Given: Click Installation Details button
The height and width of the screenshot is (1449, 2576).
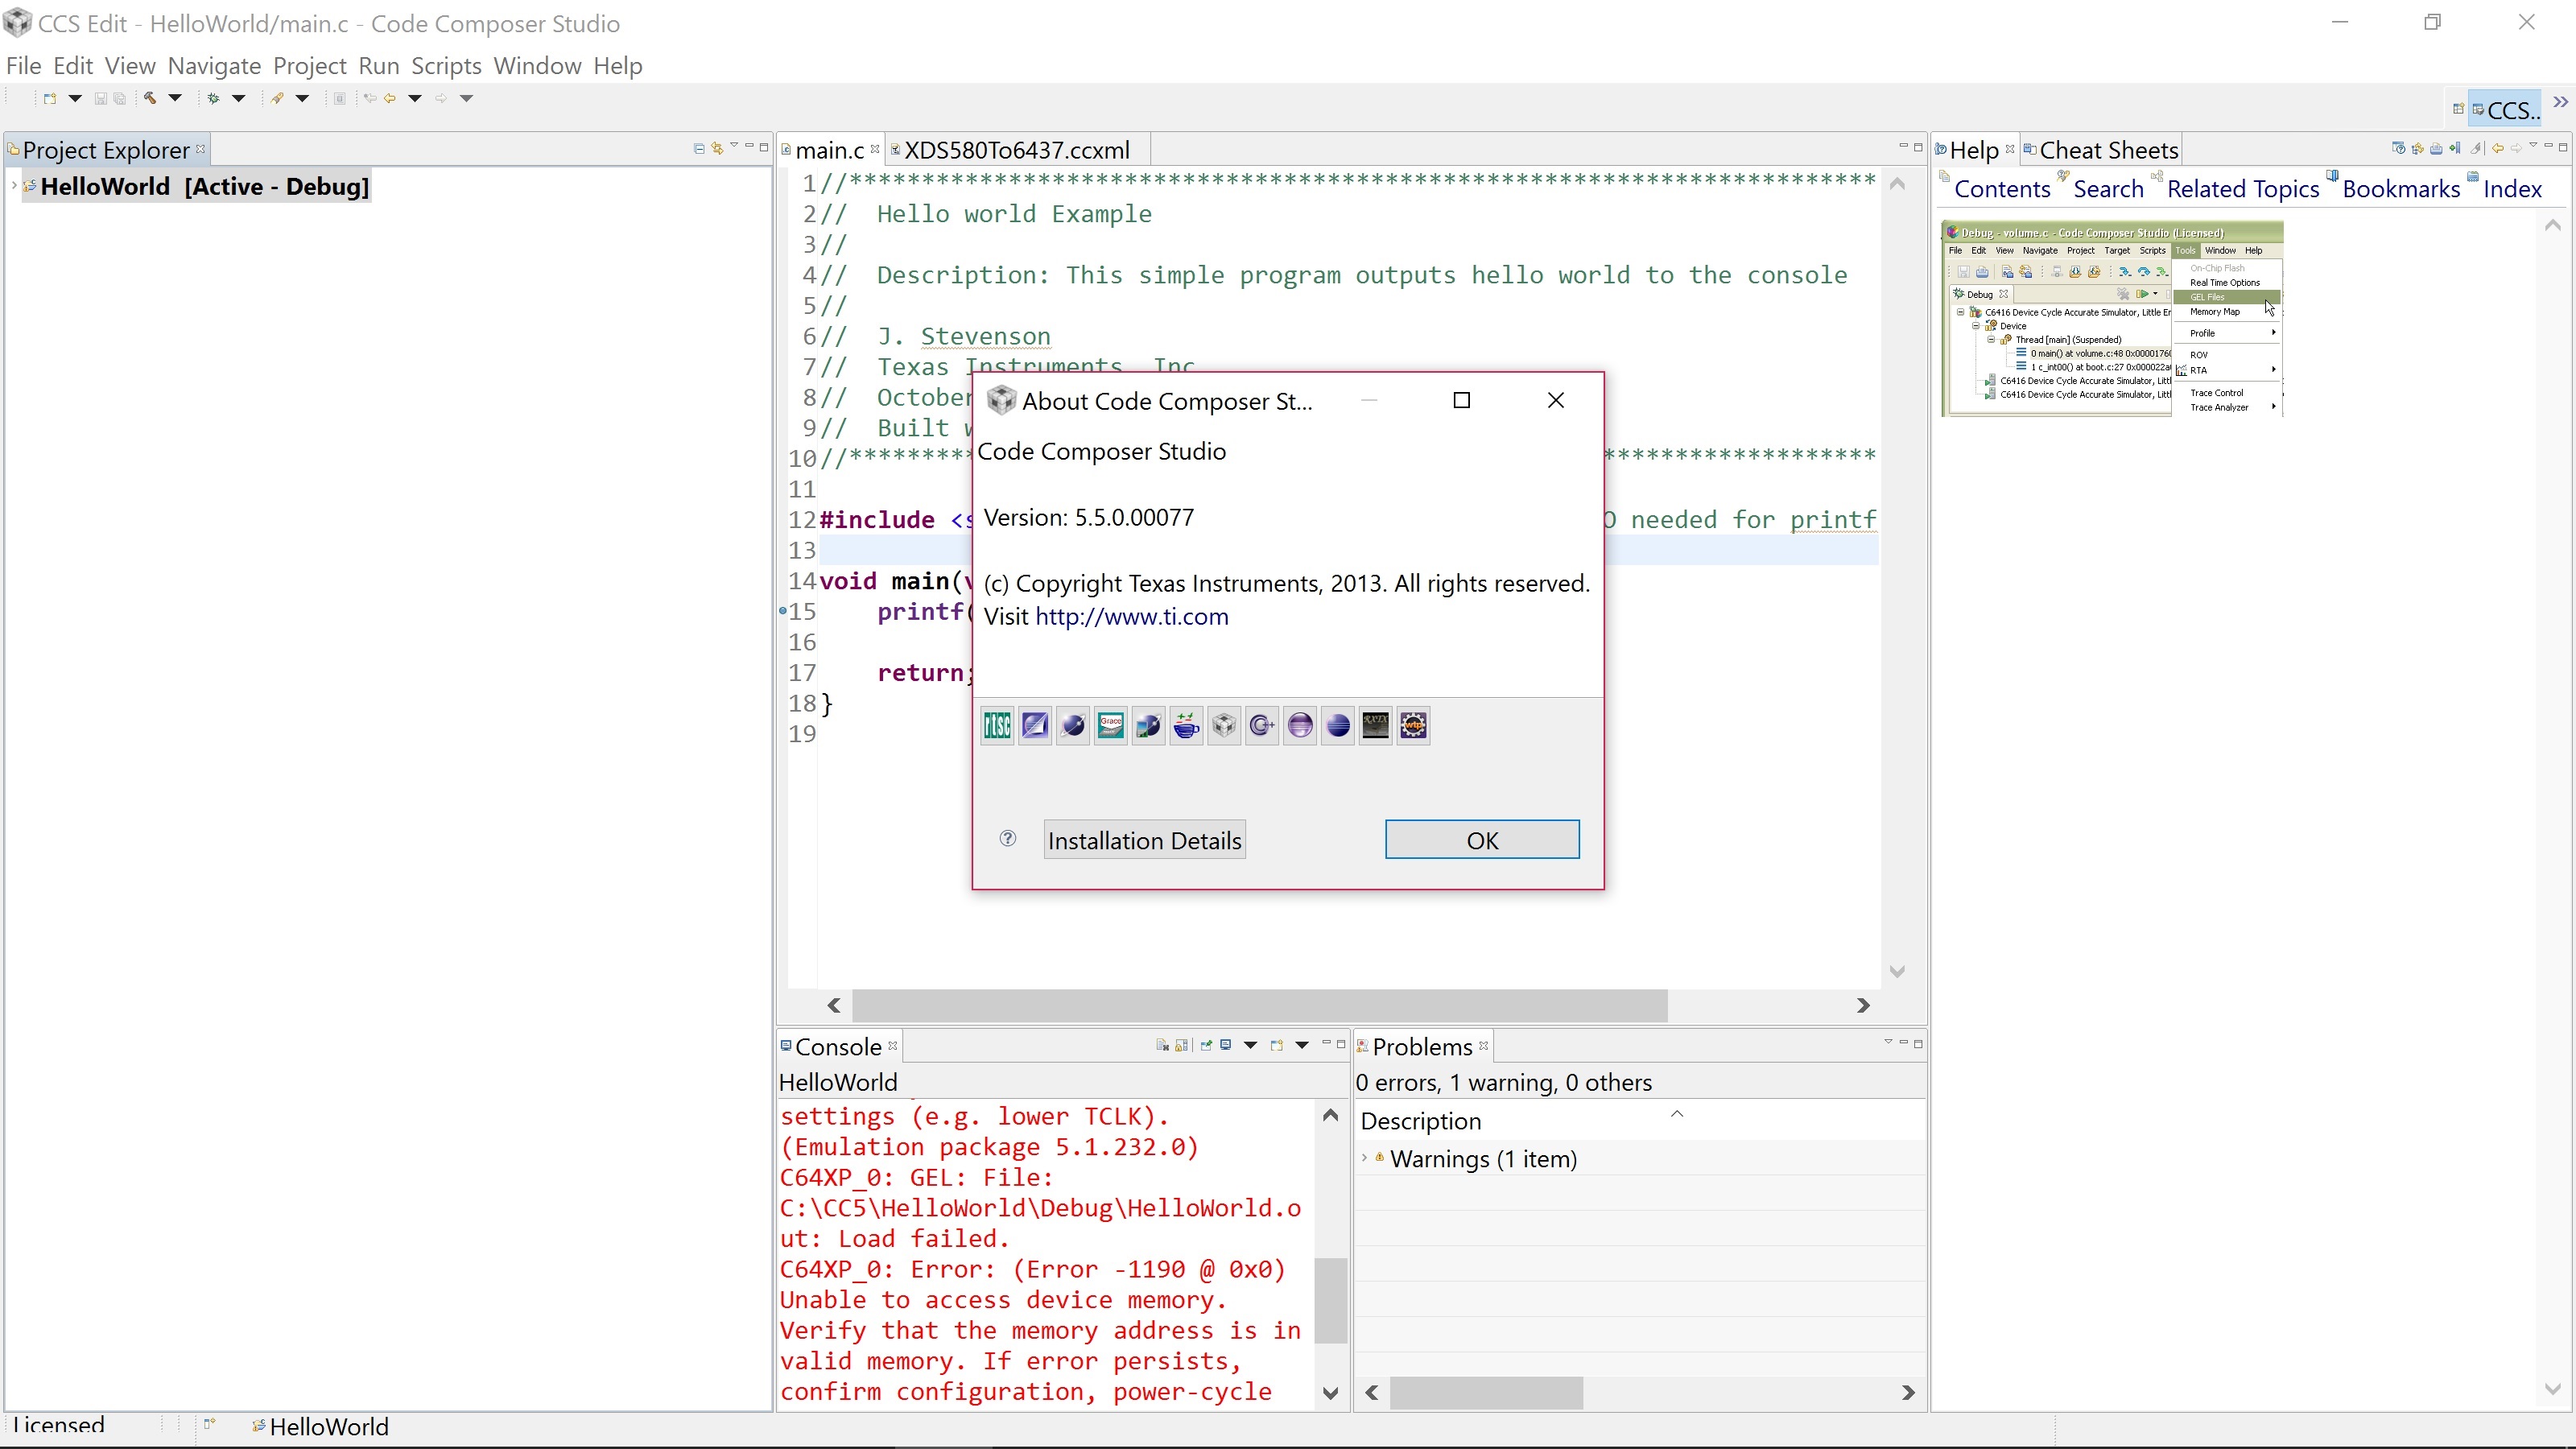Looking at the screenshot, I should [x=1145, y=840].
